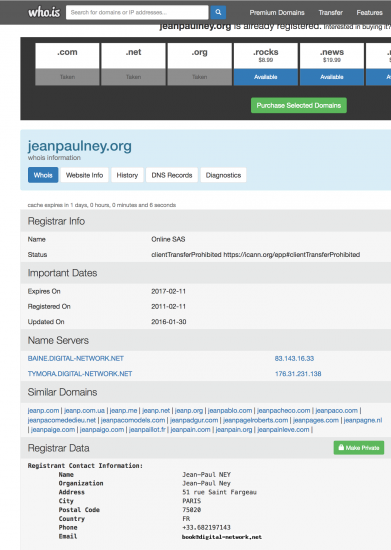Click the blue search magnifier button
Image resolution: width=391 pixels, height=550 pixels.
click(218, 13)
